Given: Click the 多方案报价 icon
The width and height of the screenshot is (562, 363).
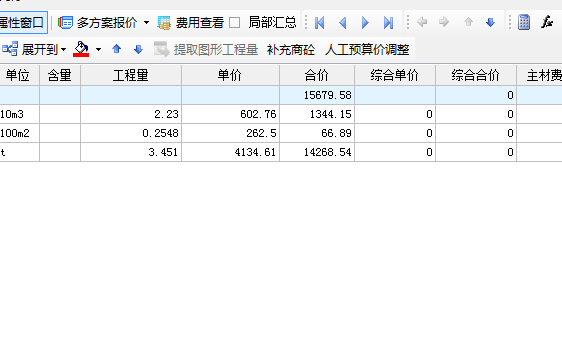Looking at the screenshot, I should (x=65, y=23).
